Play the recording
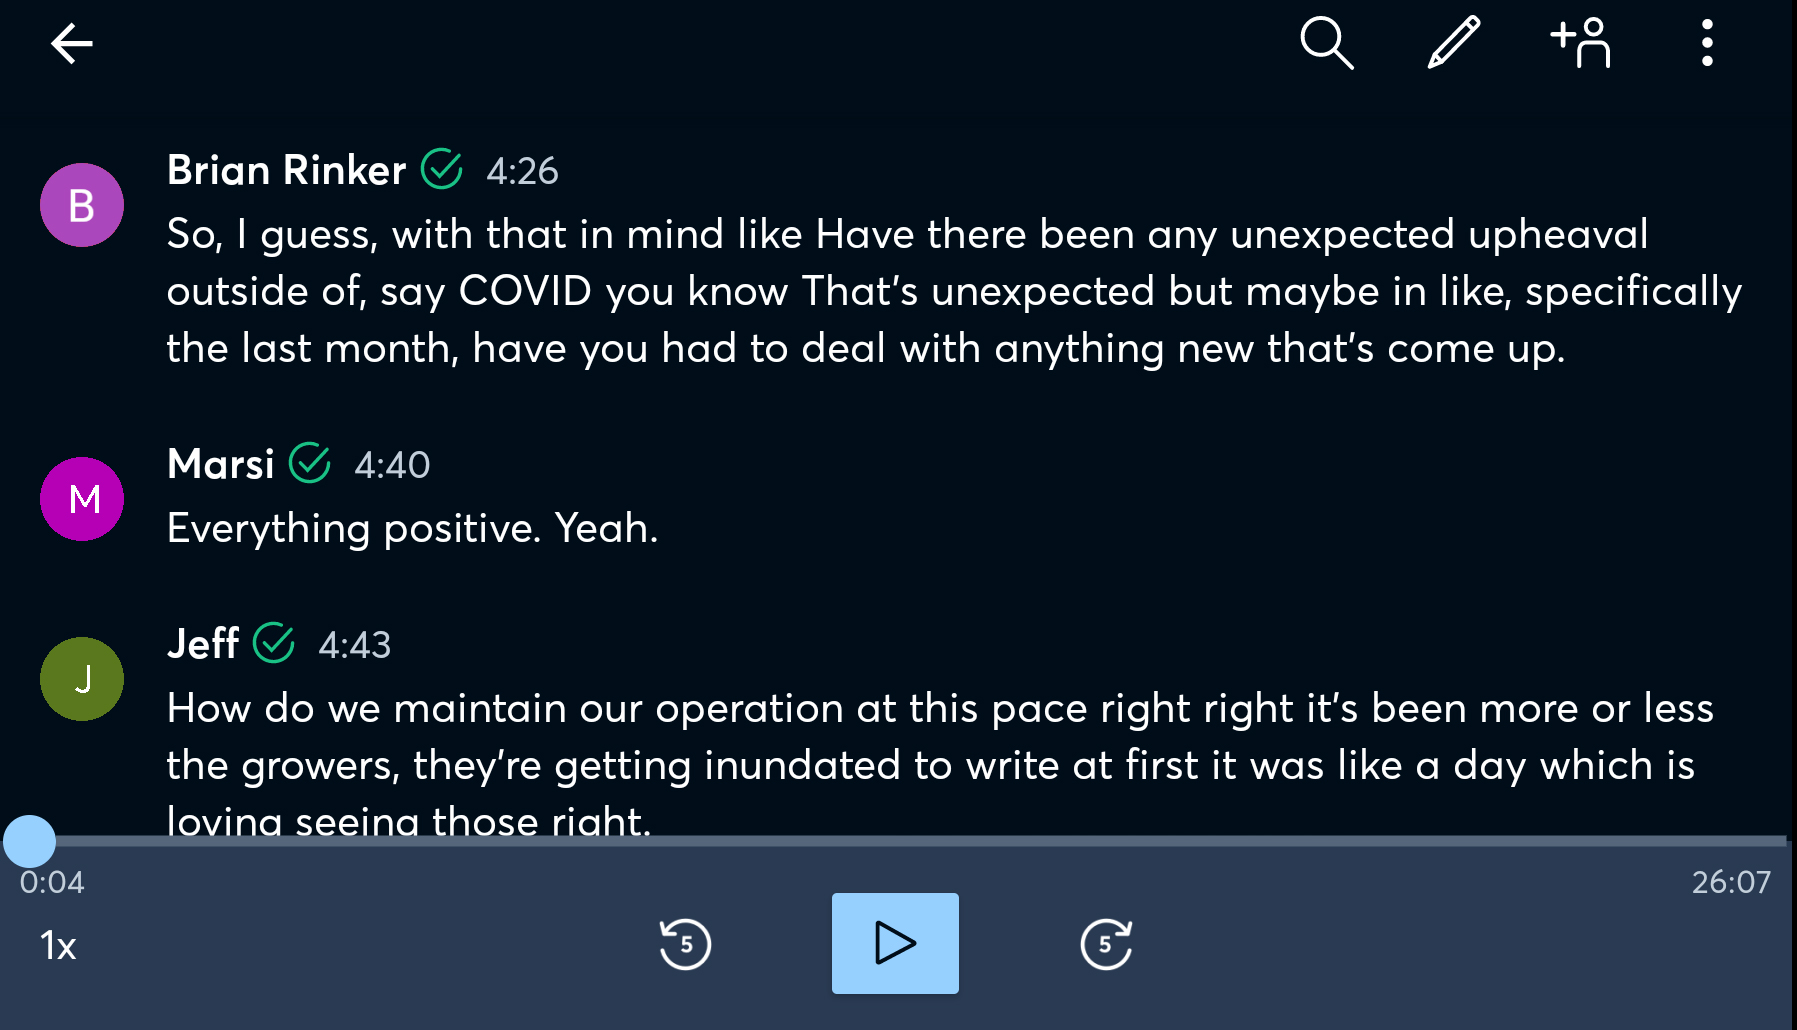 (x=895, y=943)
